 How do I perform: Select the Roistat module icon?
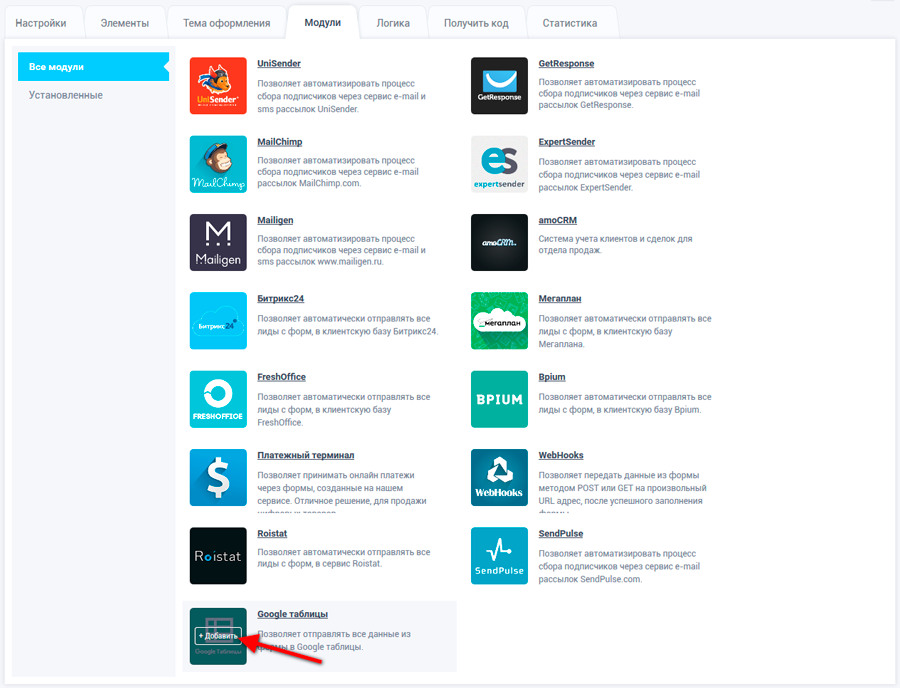218,555
